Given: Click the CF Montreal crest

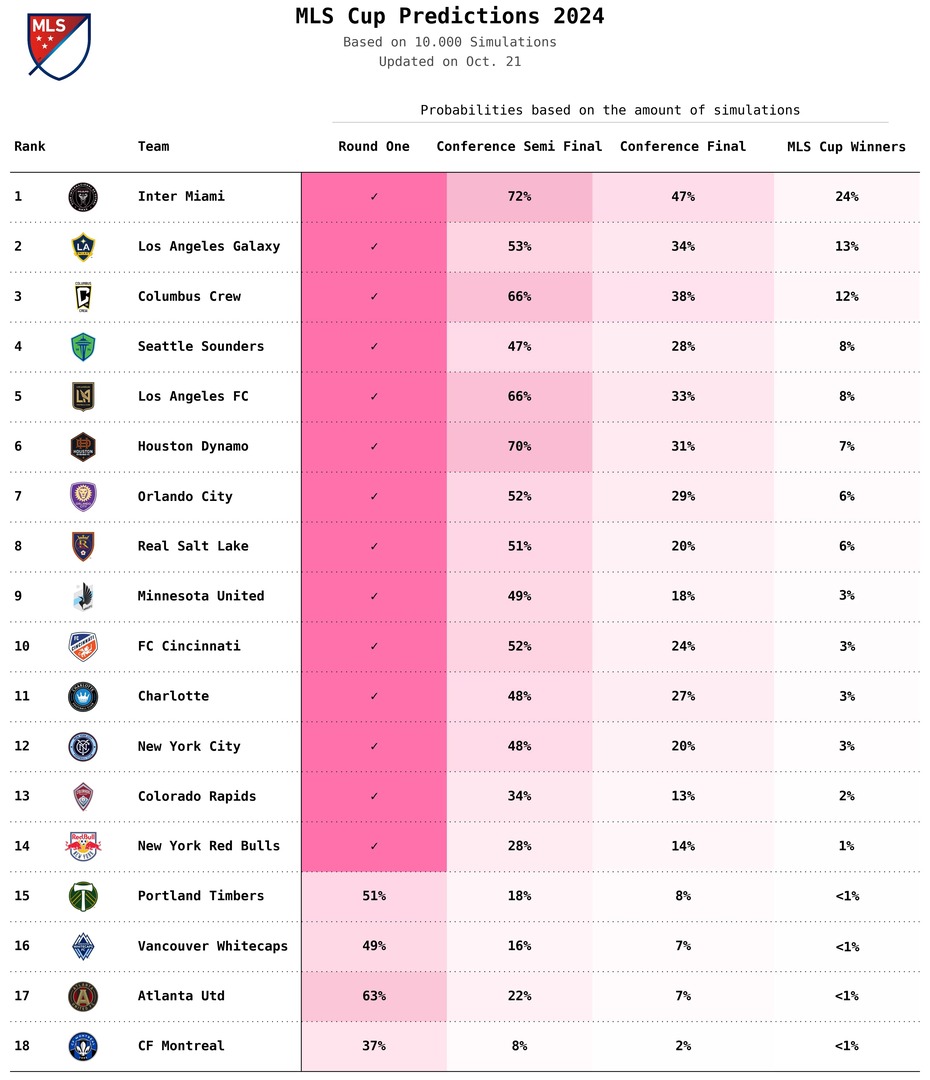Looking at the screenshot, I should [83, 1046].
